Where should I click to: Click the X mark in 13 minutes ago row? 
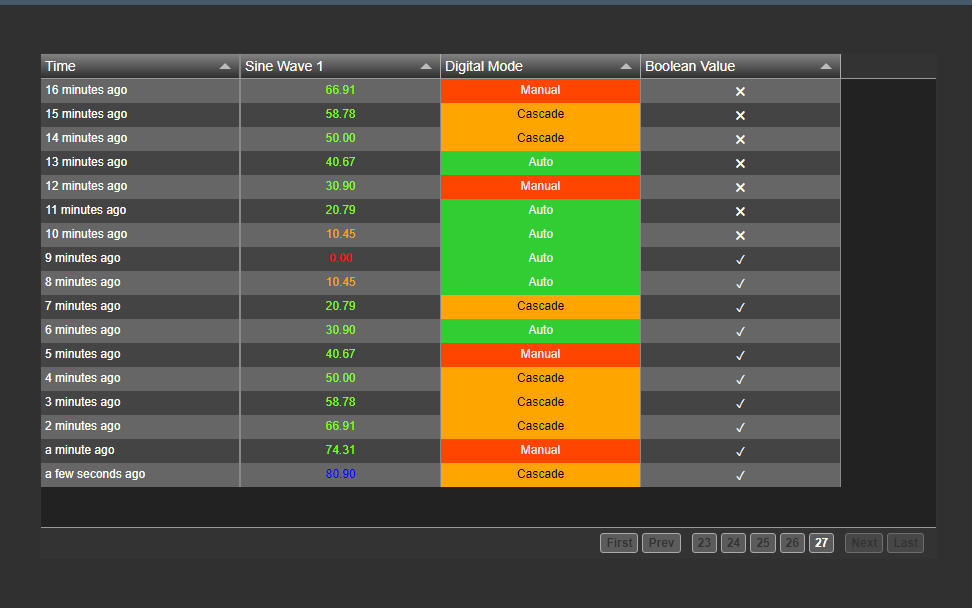[x=740, y=163]
